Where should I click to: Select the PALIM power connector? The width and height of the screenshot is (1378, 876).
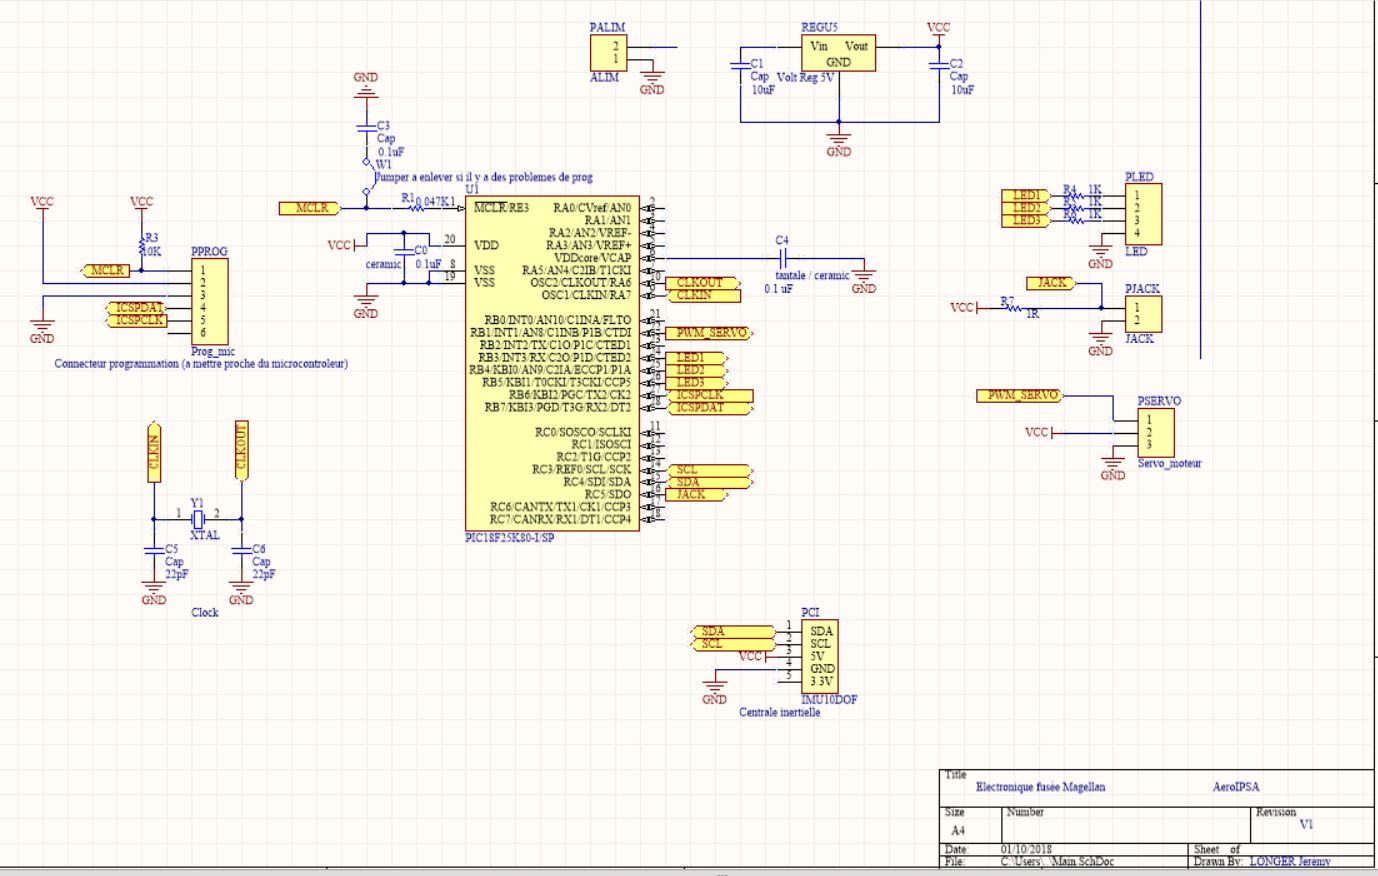609,53
